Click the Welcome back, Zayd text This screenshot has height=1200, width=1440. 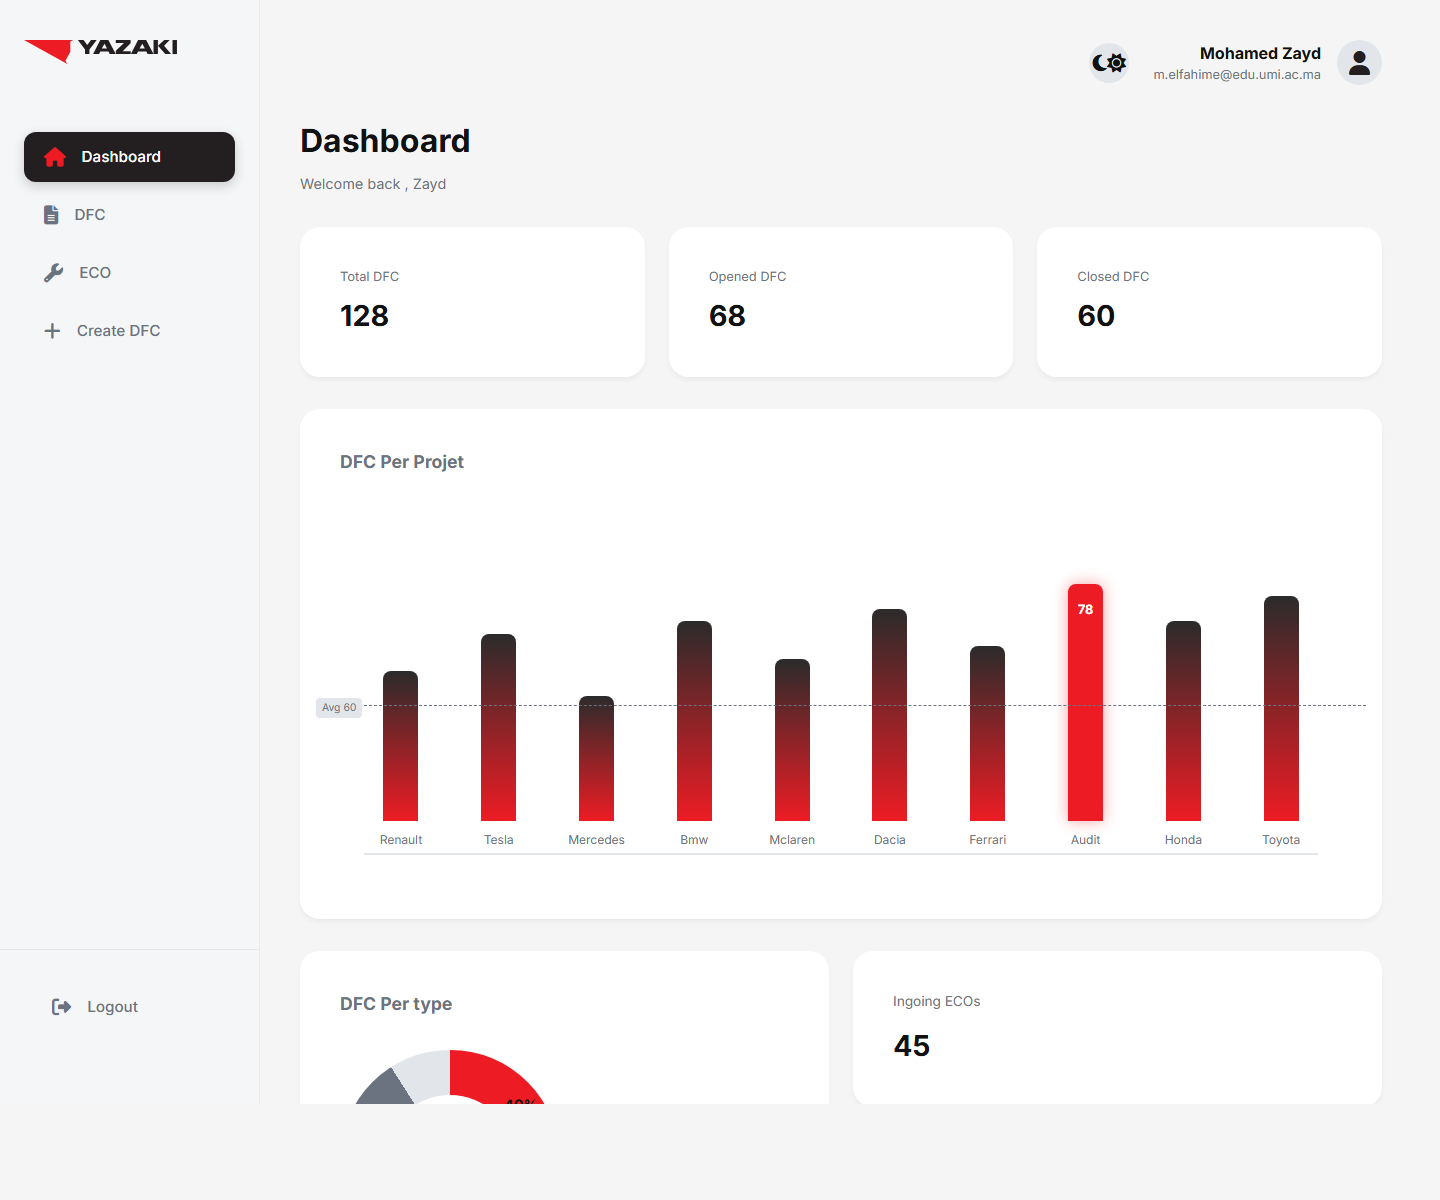pyautogui.click(x=373, y=184)
